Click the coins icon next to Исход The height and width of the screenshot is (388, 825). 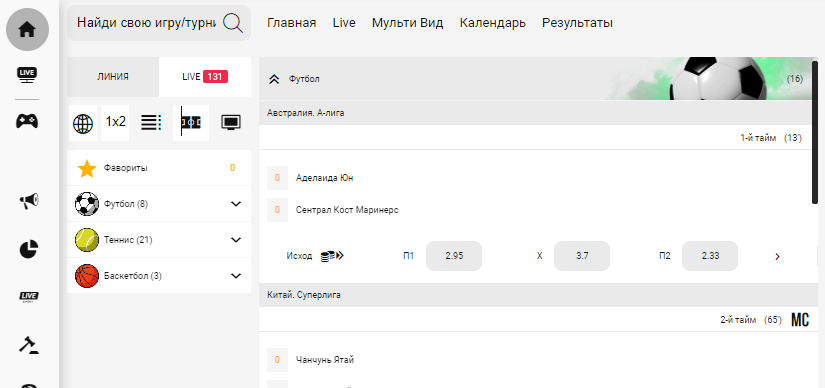[x=332, y=256]
